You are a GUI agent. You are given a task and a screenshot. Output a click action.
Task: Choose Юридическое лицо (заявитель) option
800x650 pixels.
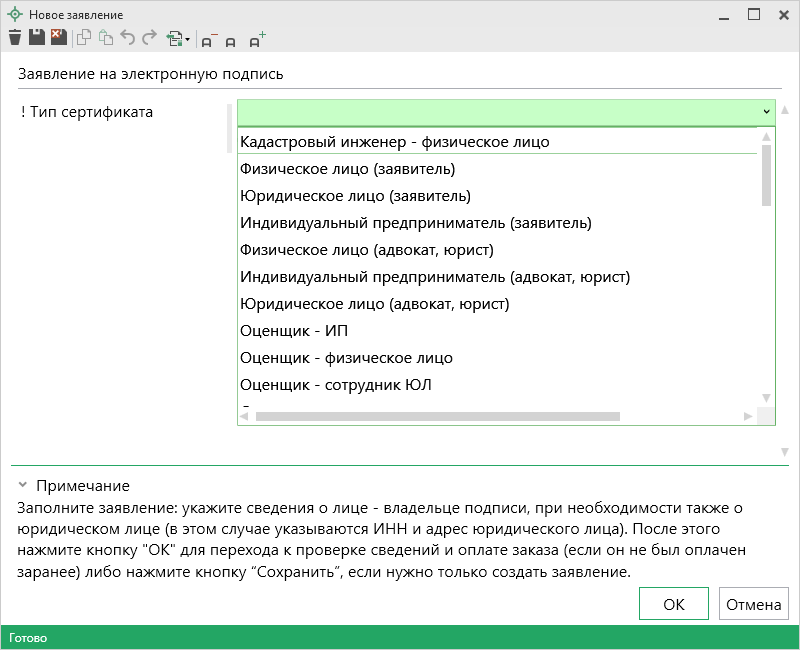(x=355, y=195)
